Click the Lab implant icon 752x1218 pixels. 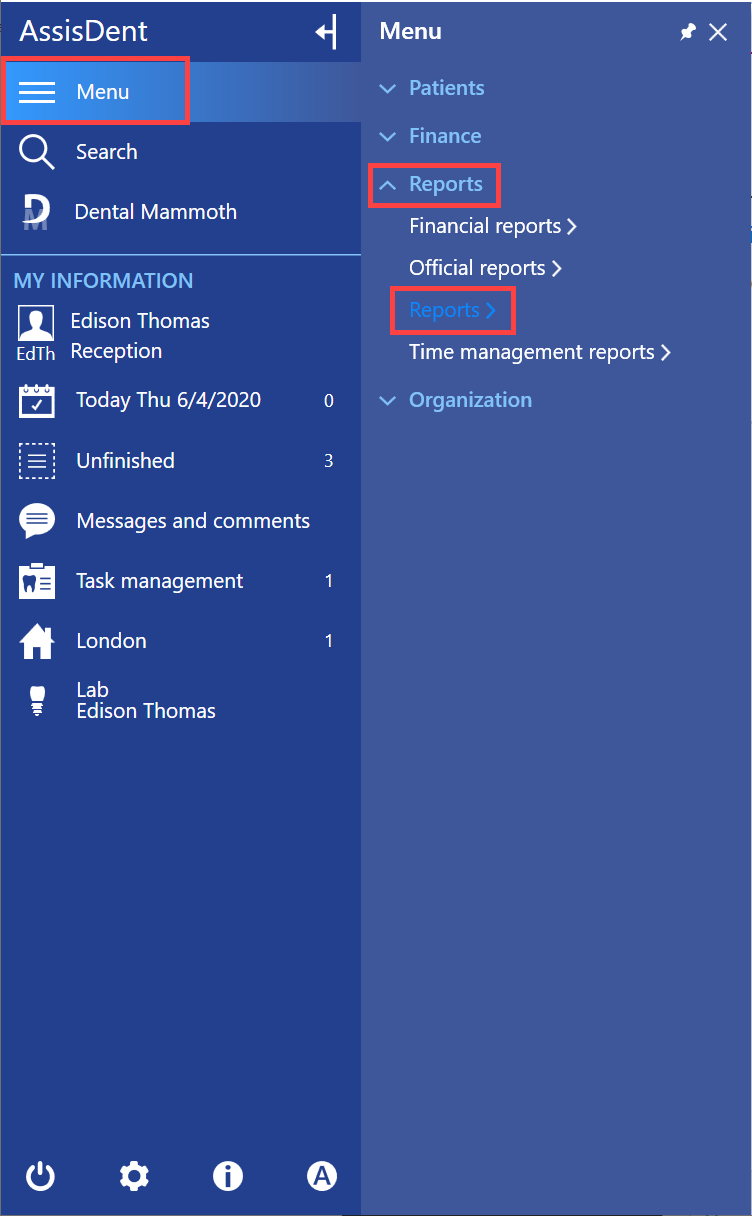click(37, 701)
